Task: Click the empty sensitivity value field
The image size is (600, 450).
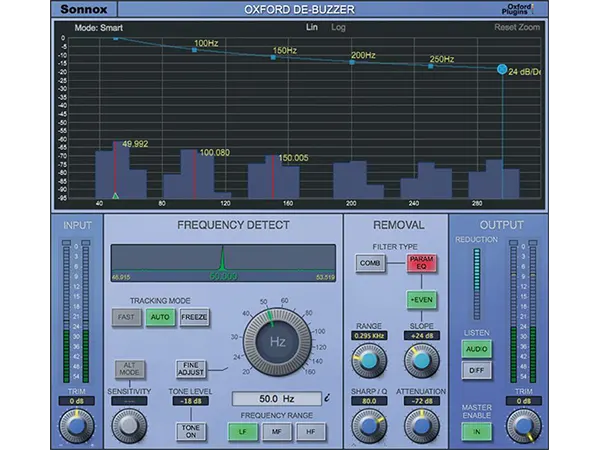Action: click(x=129, y=401)
